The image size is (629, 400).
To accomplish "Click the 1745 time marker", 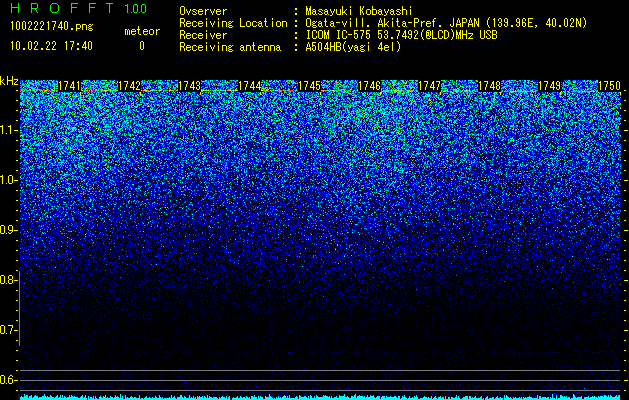I will point(310,86).
